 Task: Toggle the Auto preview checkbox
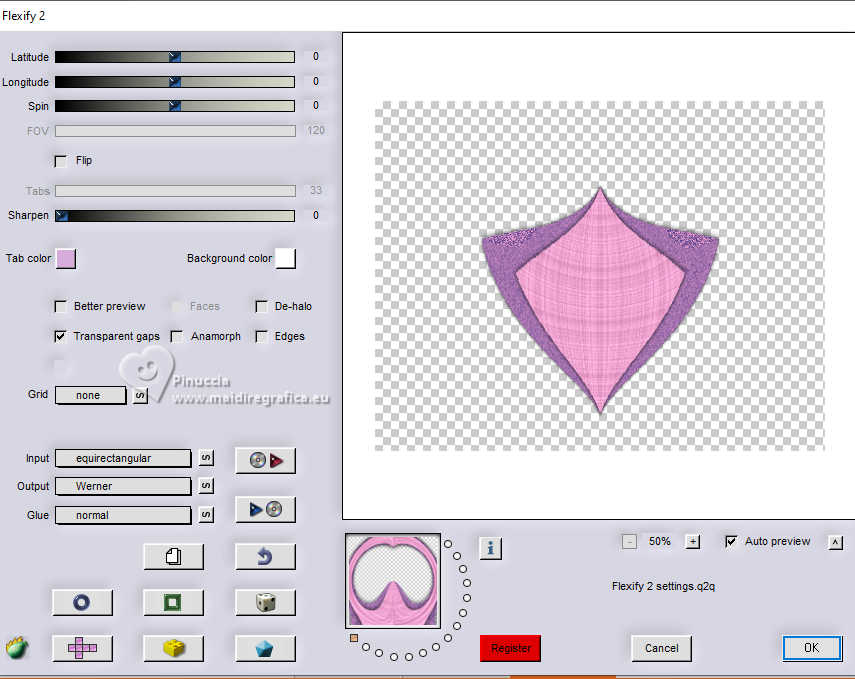point(731,542)
